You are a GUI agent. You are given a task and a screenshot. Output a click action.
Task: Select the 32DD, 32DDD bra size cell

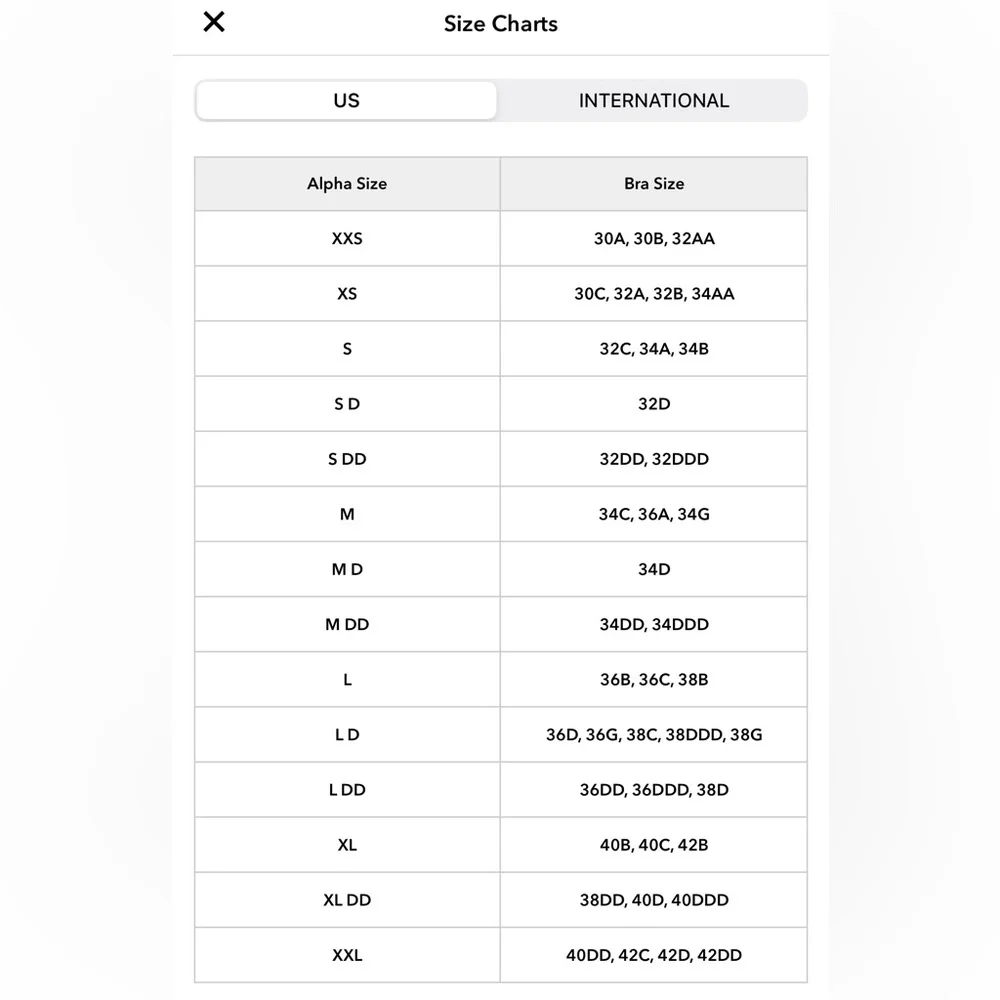654,459
